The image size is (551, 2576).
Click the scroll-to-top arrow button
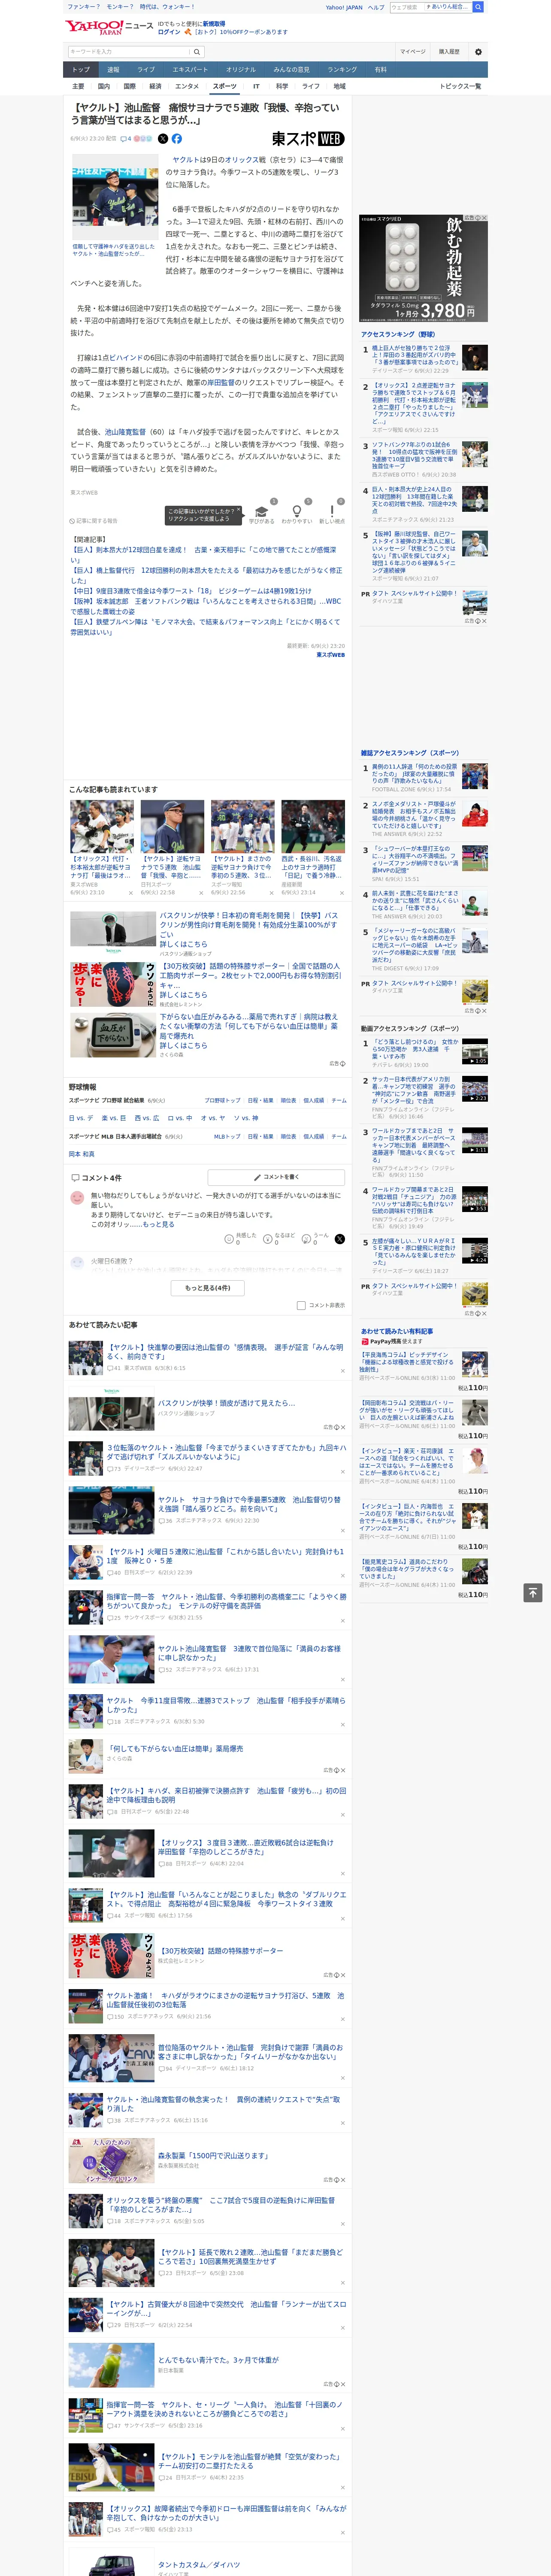point(534,1592)
